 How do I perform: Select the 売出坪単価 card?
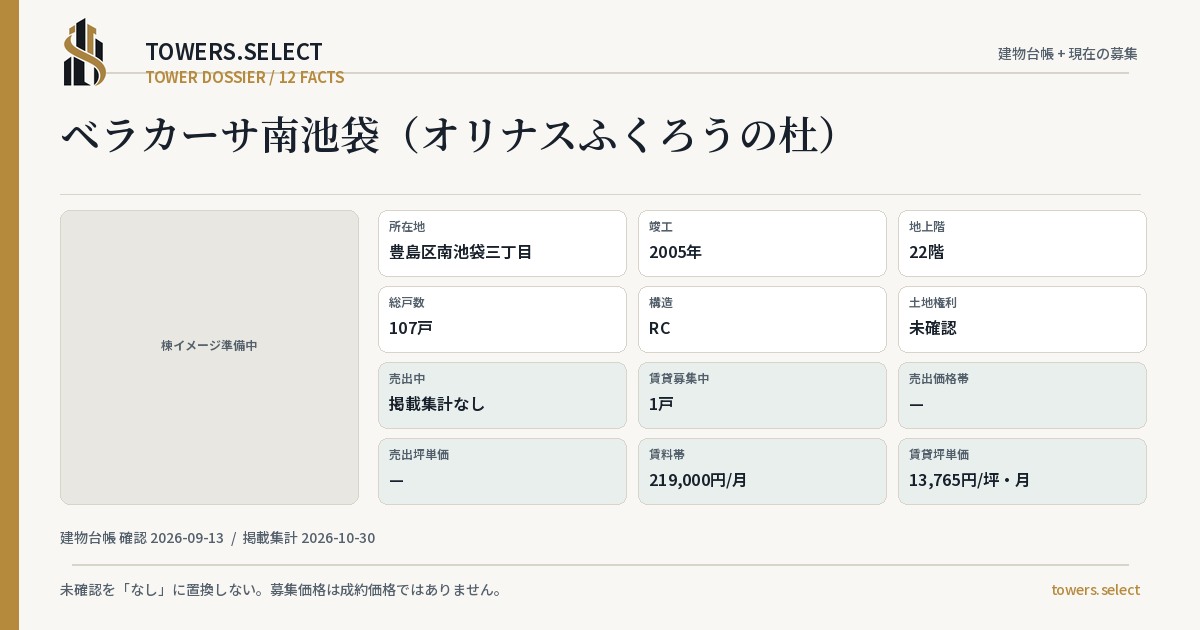[x=502, y=471]
